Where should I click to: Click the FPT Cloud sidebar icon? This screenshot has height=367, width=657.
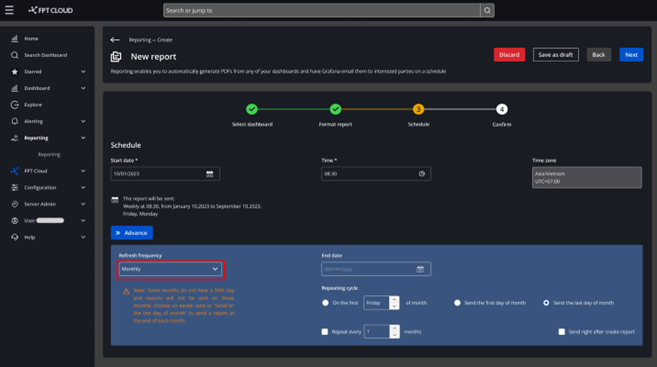pyautogui.click(x=15, y=171)
